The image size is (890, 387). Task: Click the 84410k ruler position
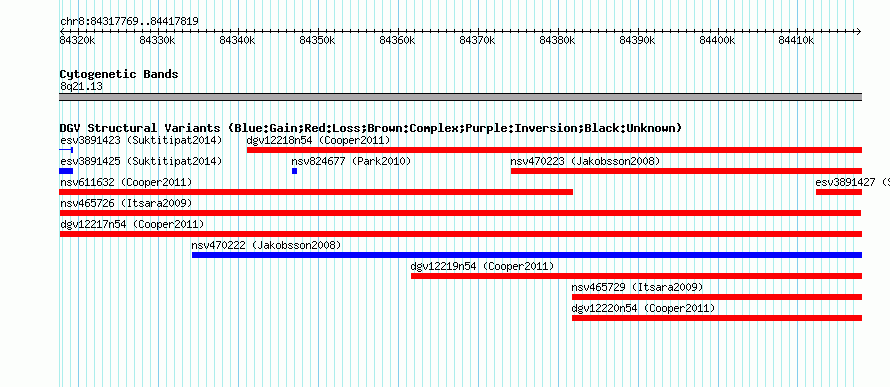click(796, 40)
